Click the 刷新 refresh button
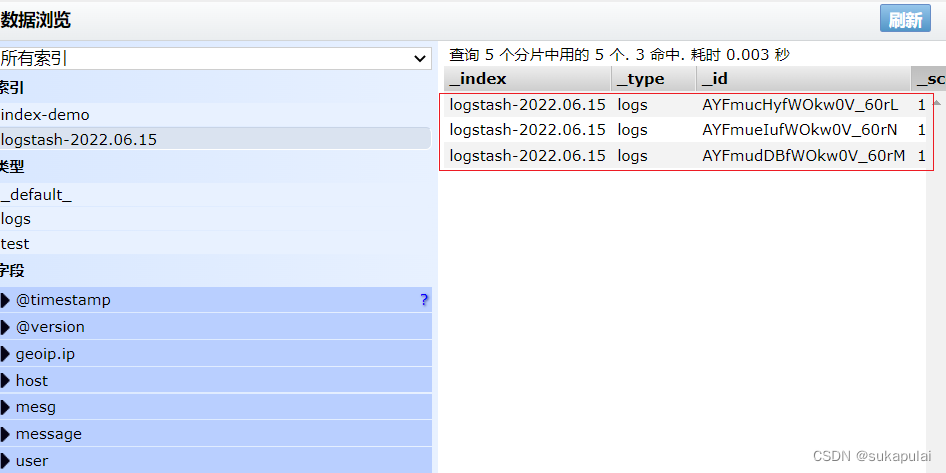Screen dimensions: 946x473 pyautogui.click(x=905, y=18)
